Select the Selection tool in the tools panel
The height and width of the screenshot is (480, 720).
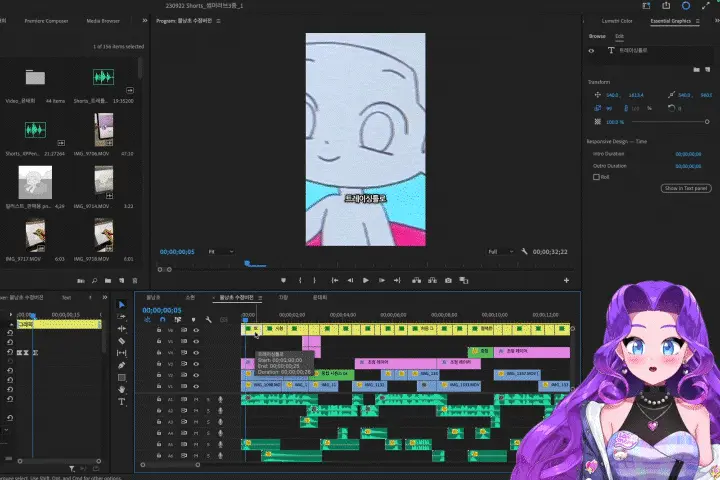pyautogui.click(x=121, y=305)
